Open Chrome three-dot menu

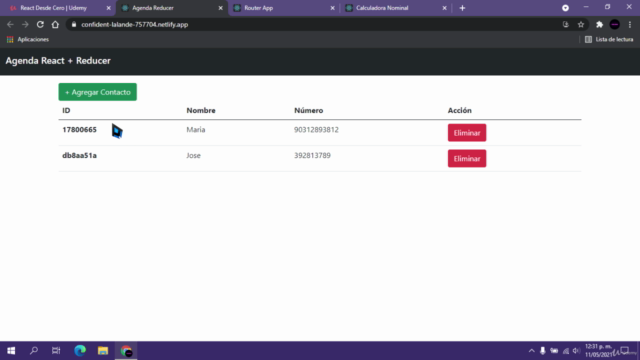pyautogui.click(x=630, y=24)
